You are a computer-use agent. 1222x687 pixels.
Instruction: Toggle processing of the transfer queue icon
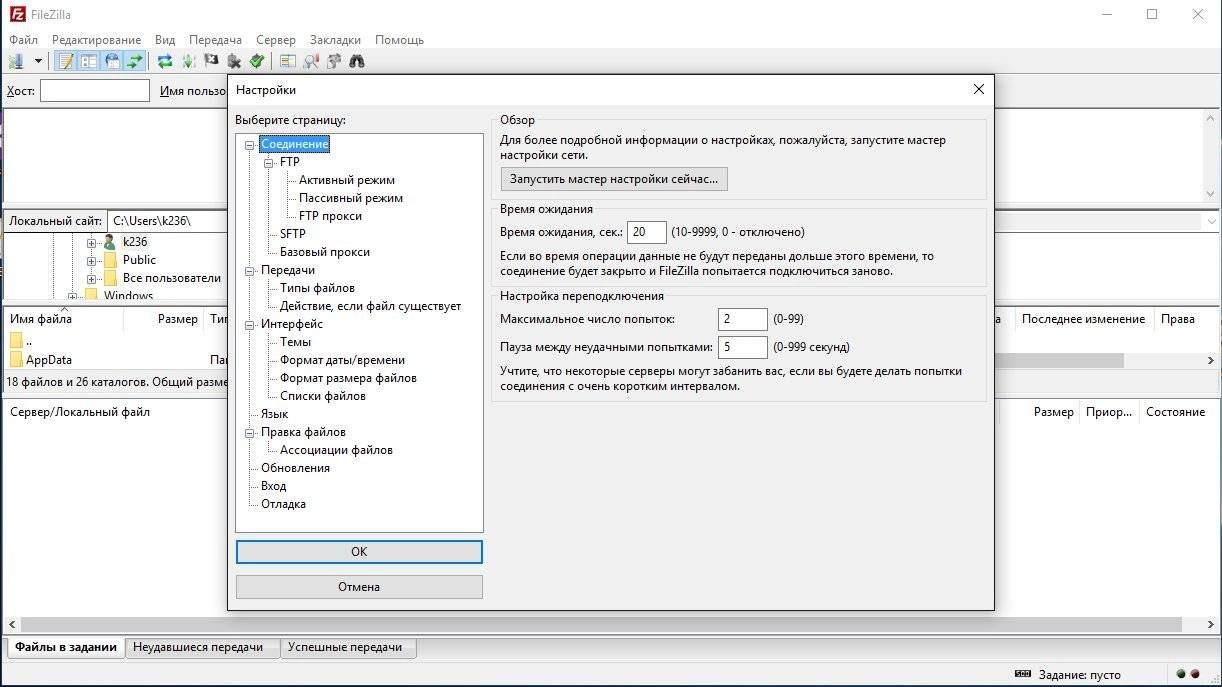[x=188, y=61]
